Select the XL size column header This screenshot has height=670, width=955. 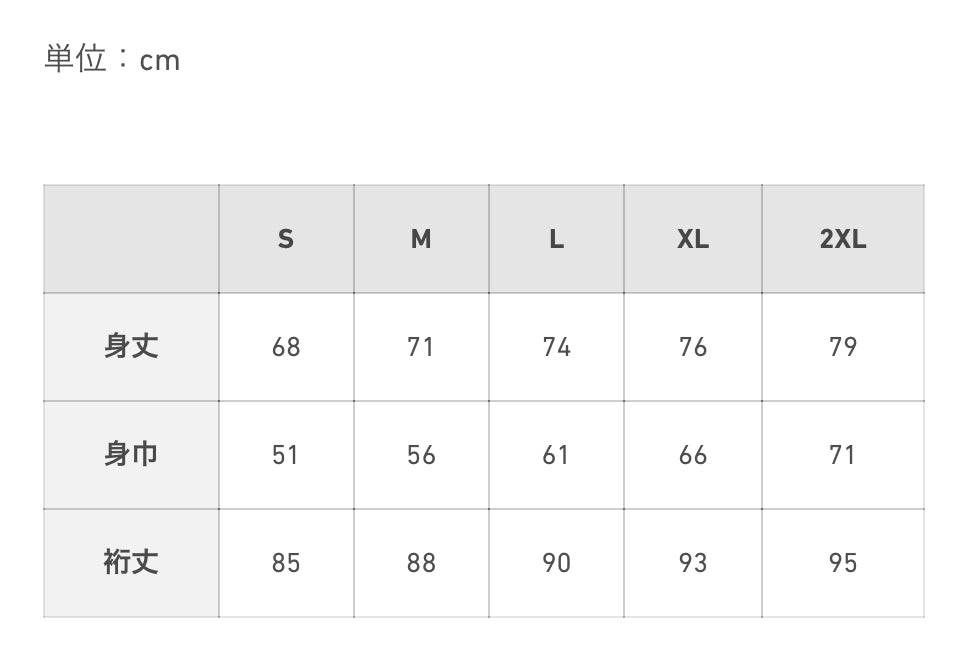tap(693, 239)
